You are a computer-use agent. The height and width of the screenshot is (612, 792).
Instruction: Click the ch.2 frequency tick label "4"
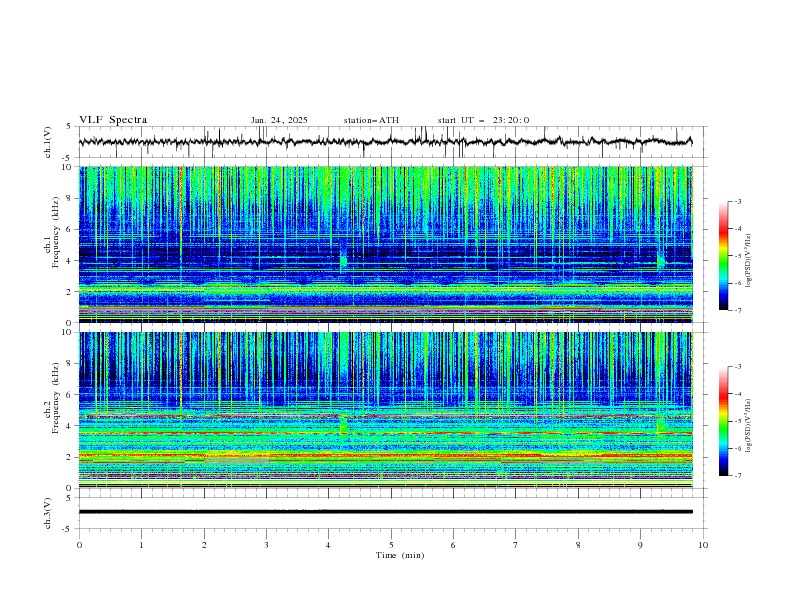click(x=71, y=426)
